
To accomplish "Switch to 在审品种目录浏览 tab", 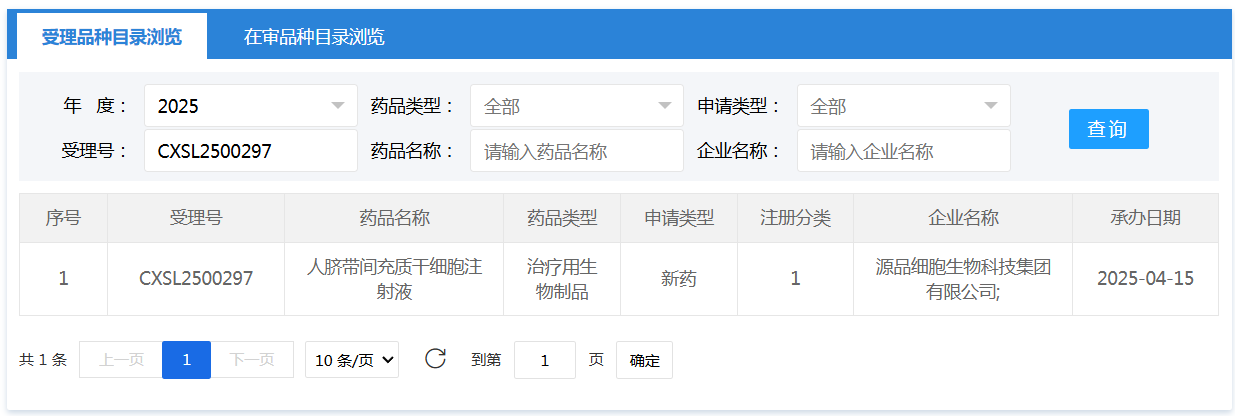I will point(314,37).
